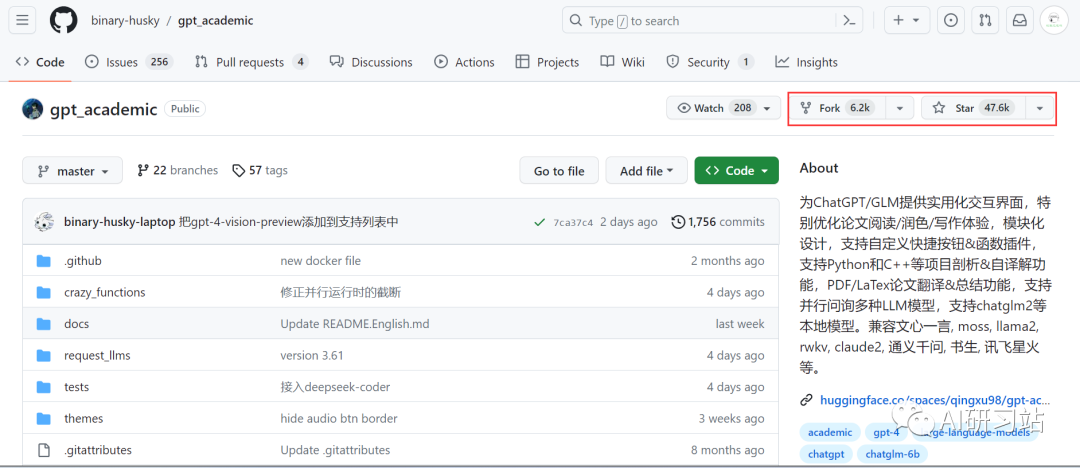Click the tests folder icon
Viewport: 1080px width, 468px height.
point(44,387)
